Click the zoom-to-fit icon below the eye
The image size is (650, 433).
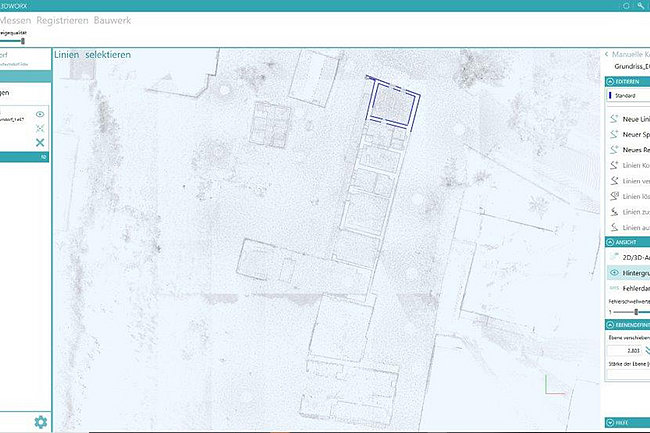pyautogui.click(x=41, y=129)
